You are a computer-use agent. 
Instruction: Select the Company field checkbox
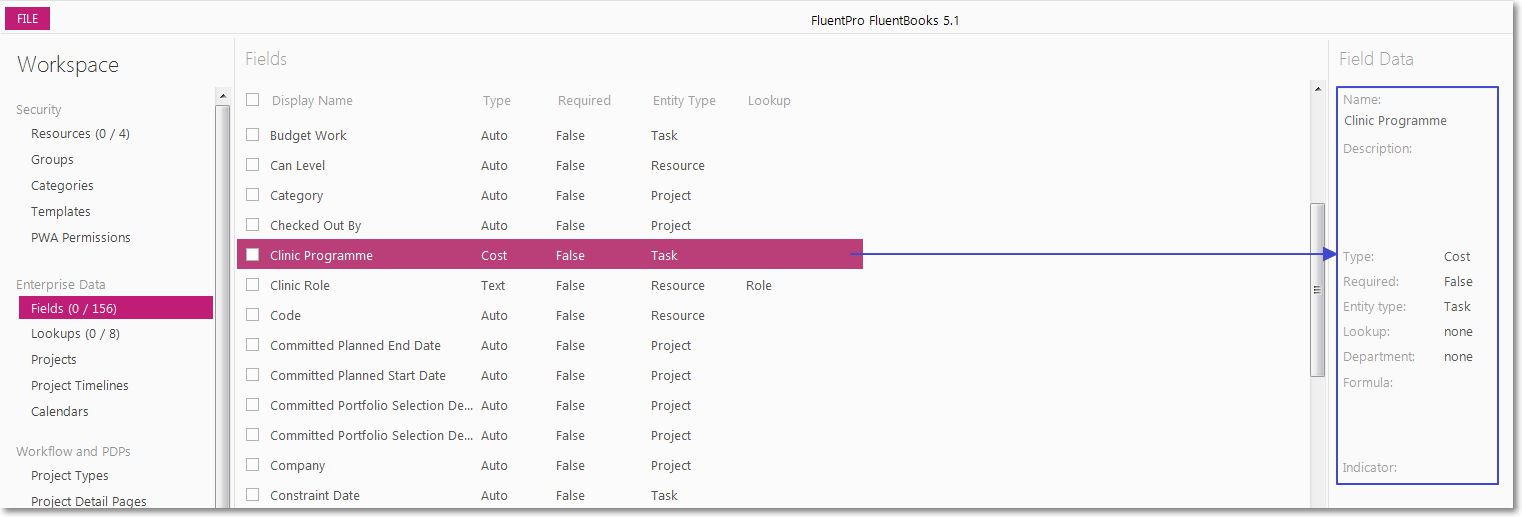coord(253,465)
